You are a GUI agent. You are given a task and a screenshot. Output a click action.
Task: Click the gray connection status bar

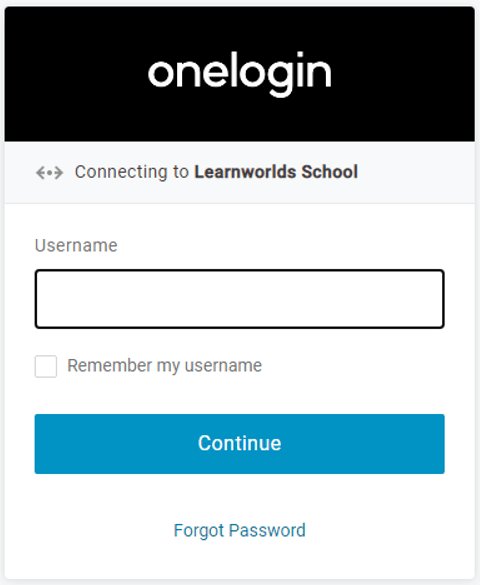click(x=239, y=172)
